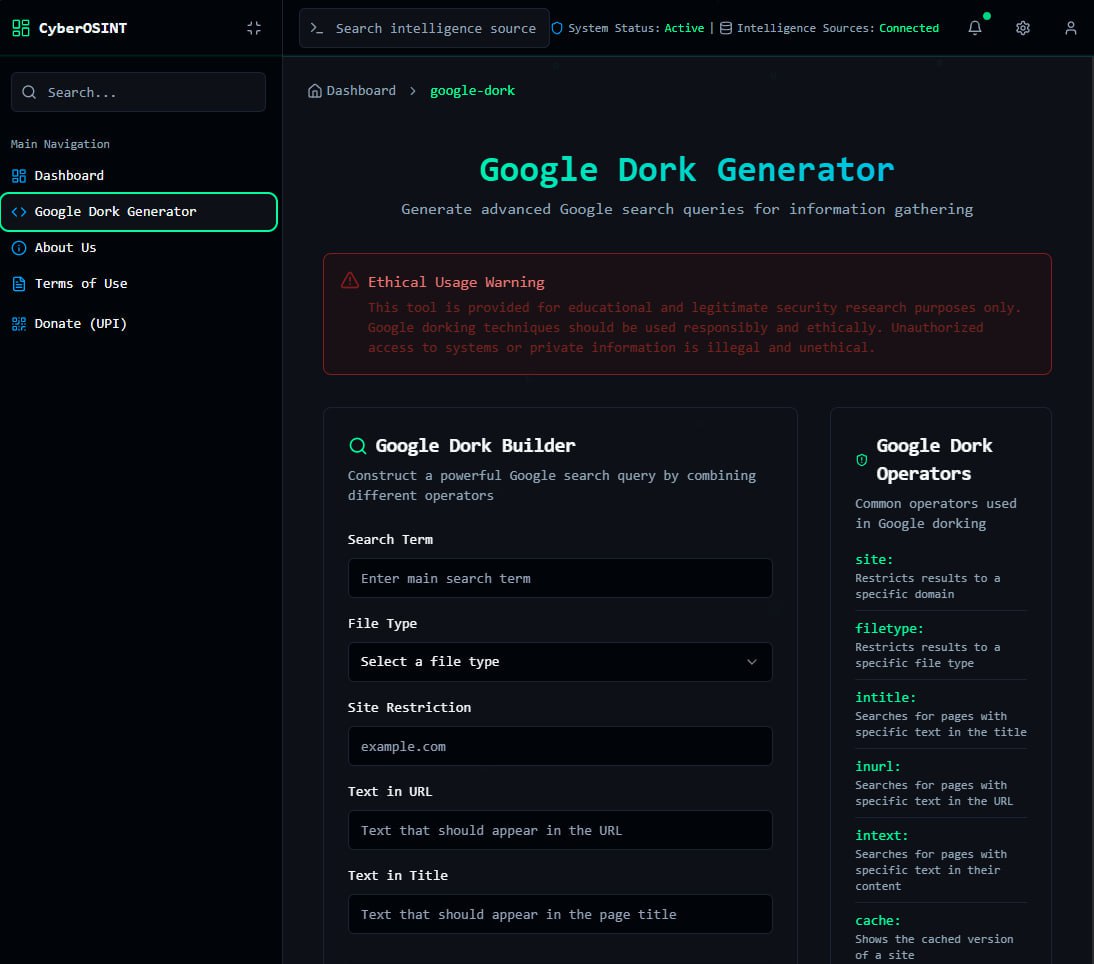Click the shield icon beside System Status
The height and width of the screenshot is (964, 1094).
(557, 28)
